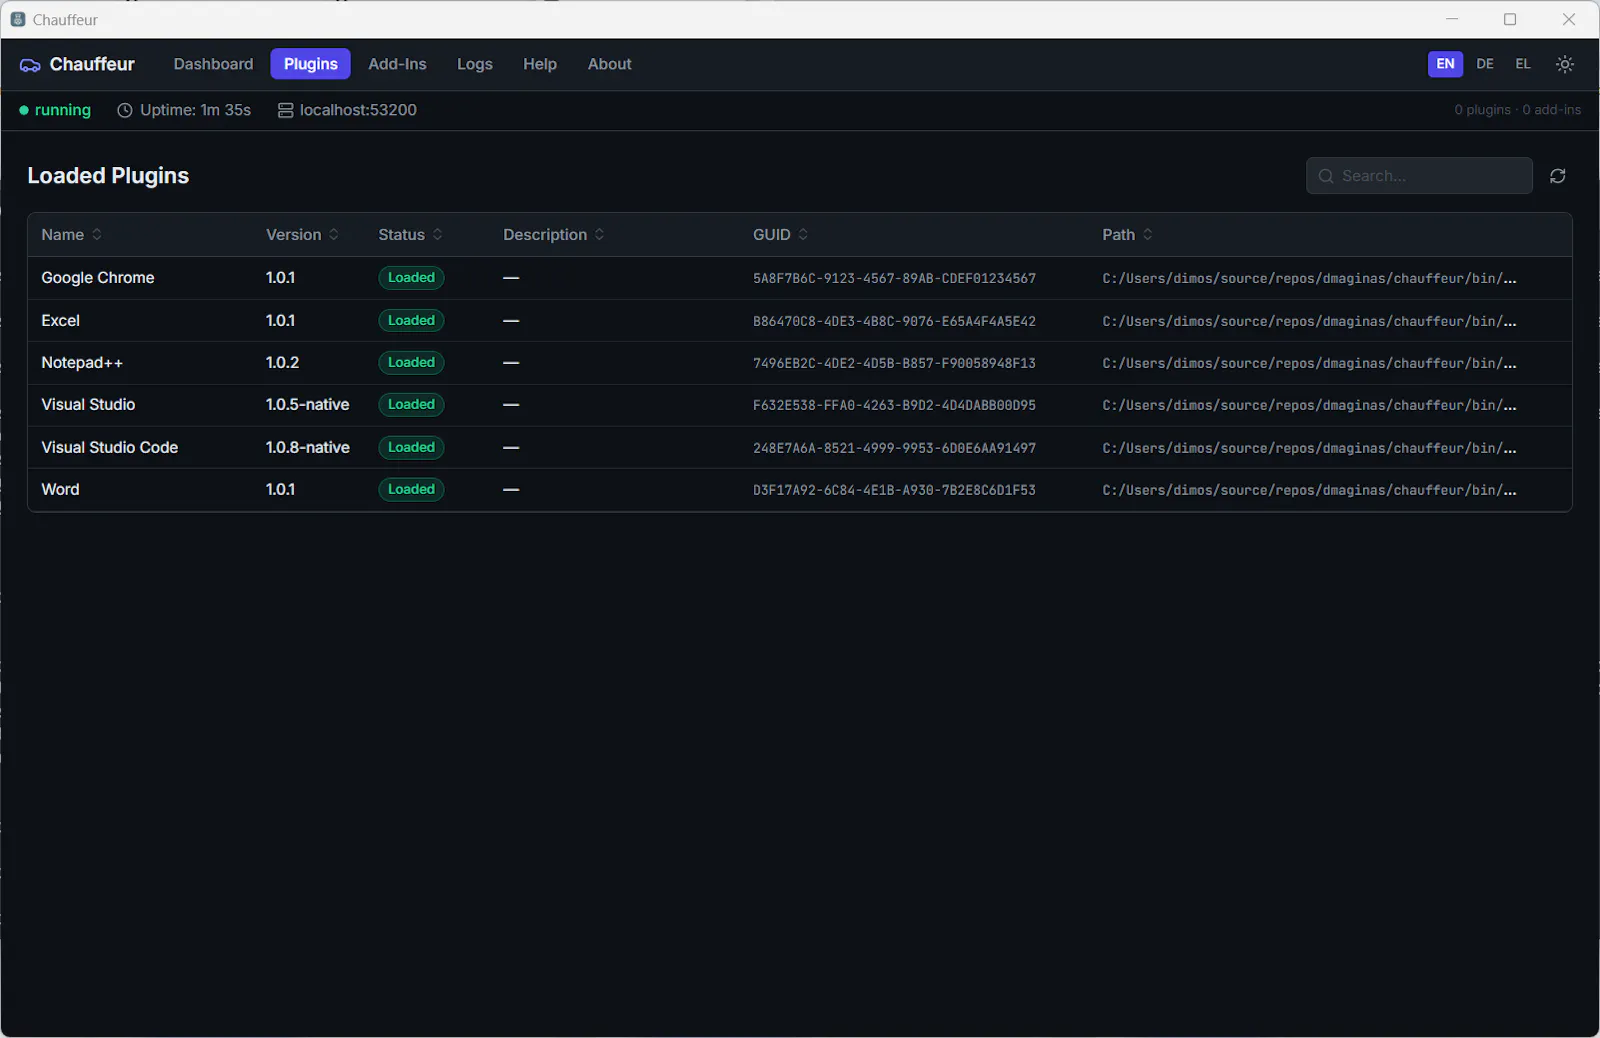This screenshot has width=1600, height=1038.
Task: Click the Loaded badge for Google Chrome
Action: 411,278
